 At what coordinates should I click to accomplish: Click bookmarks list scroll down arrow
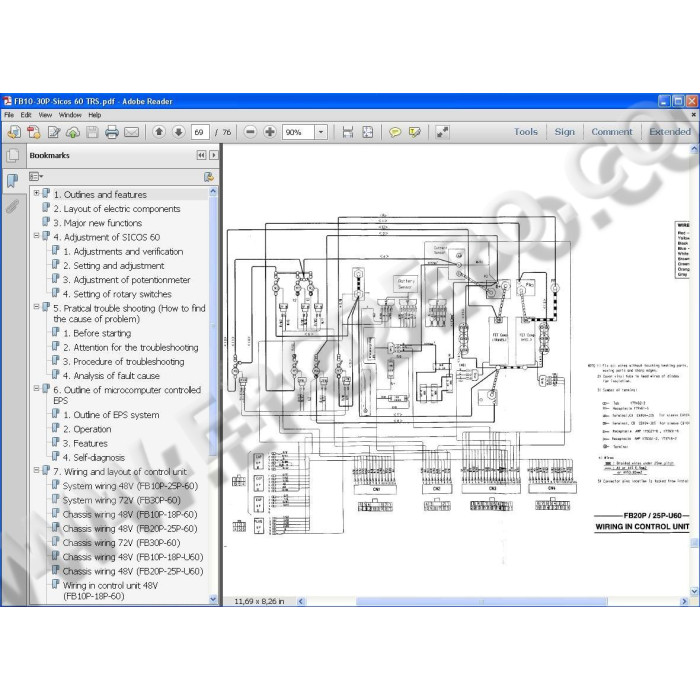pyautogui.click(x=213, y=600)
